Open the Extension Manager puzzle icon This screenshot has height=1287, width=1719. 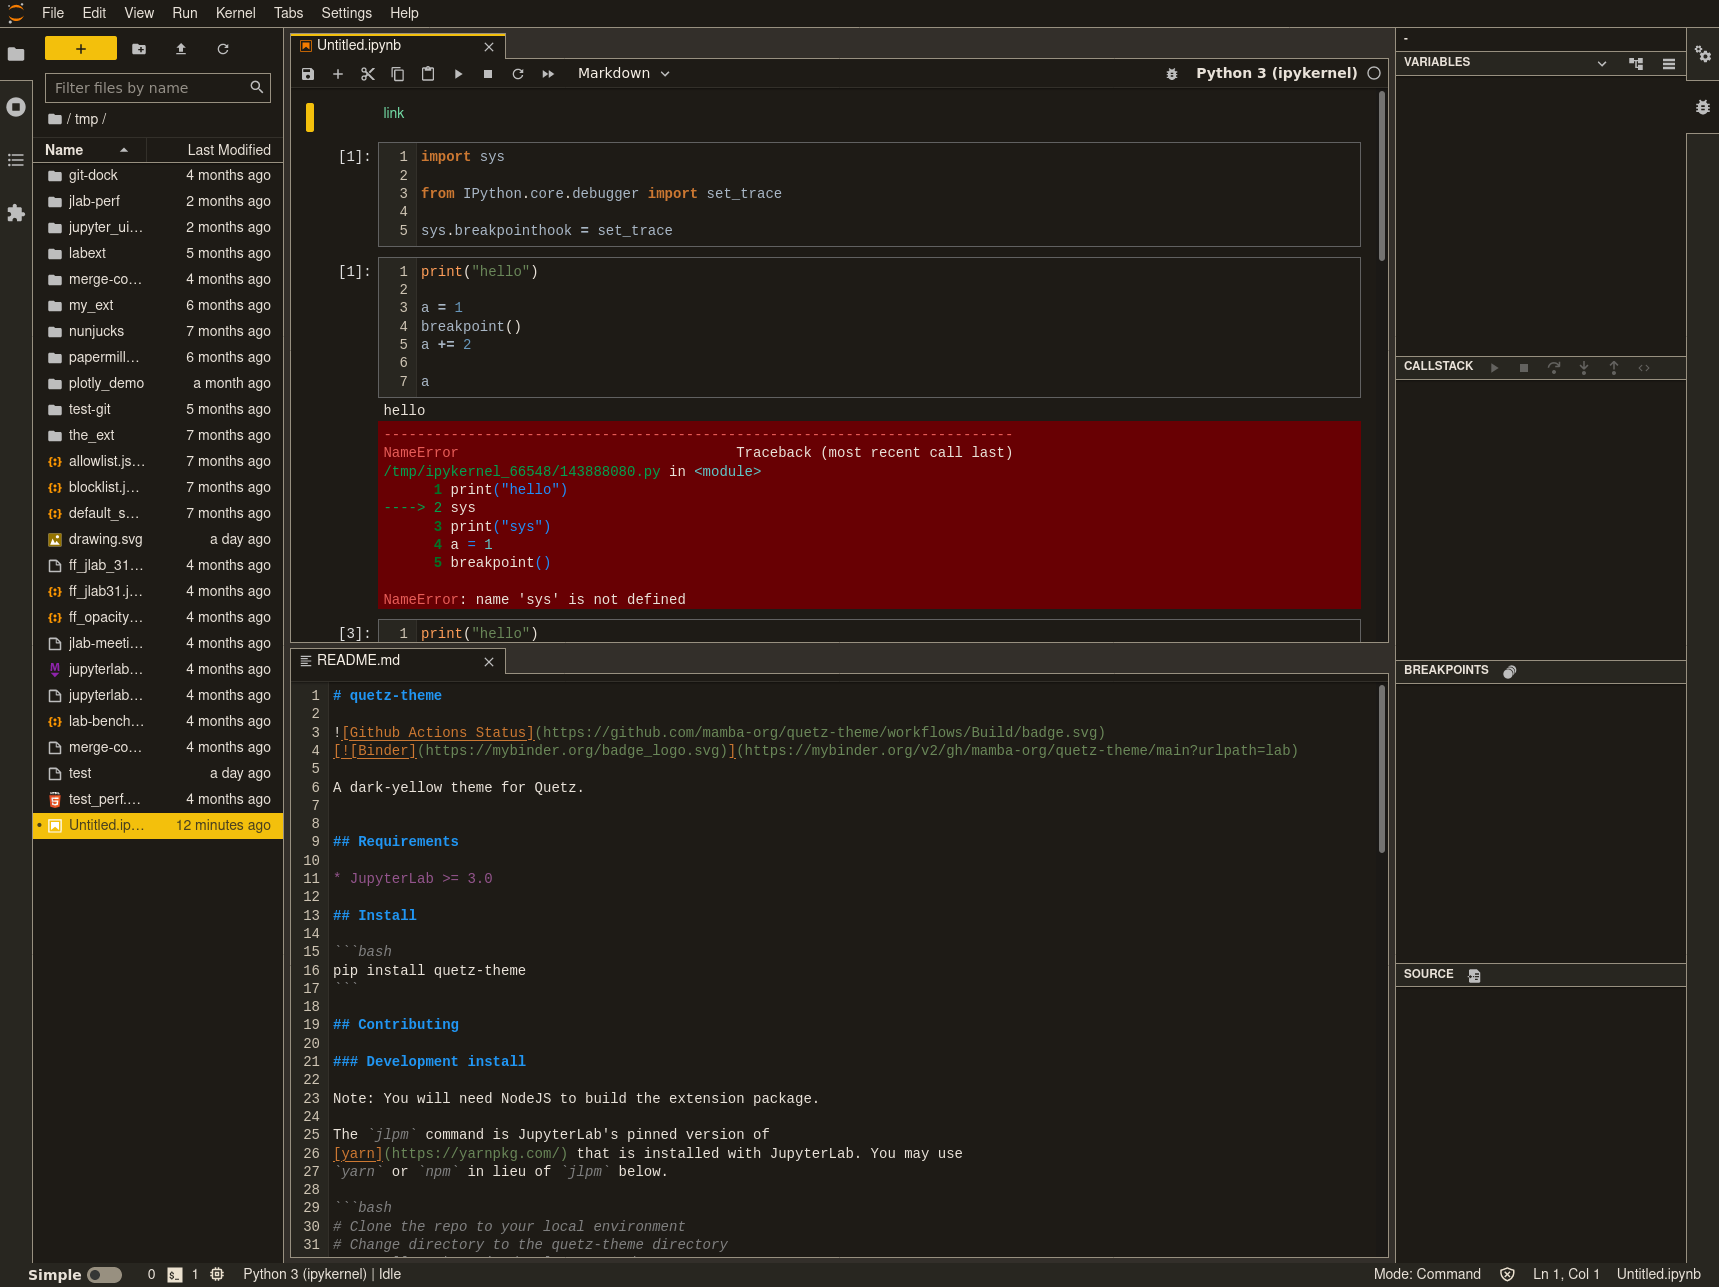tap(16, 213)
